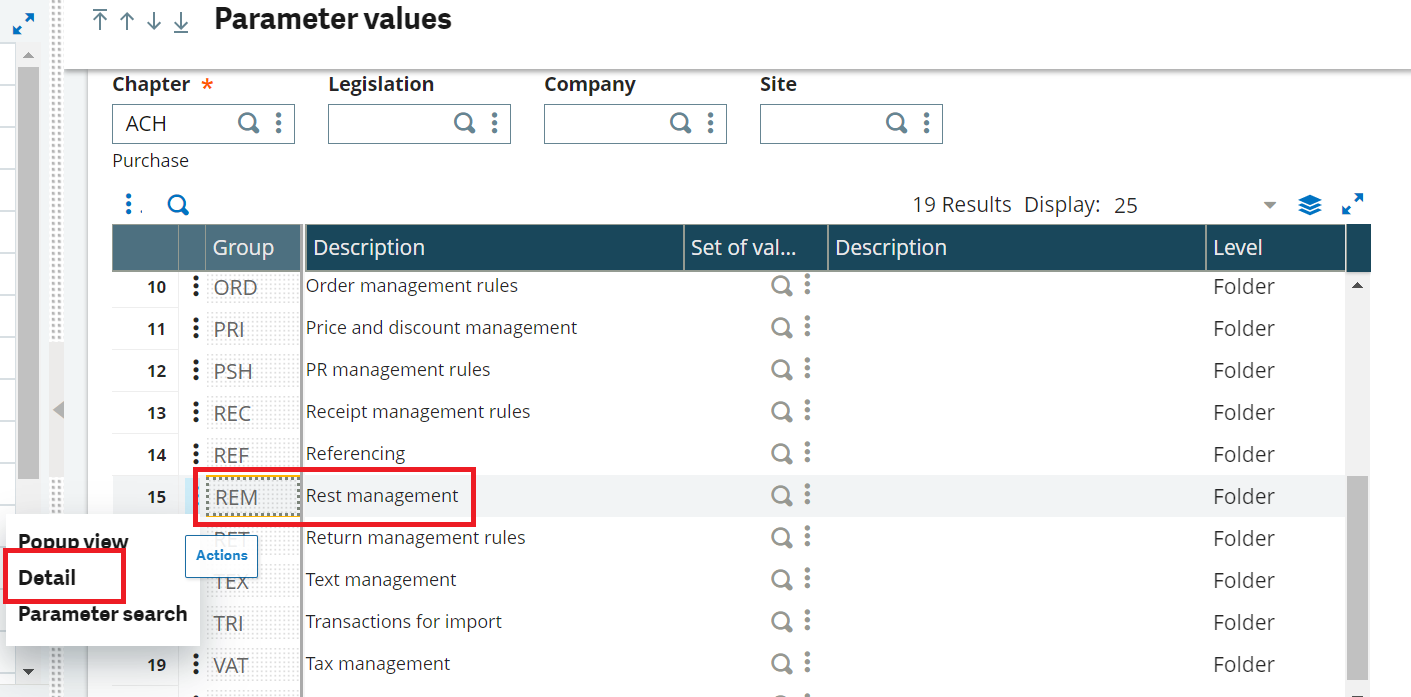Image resolution: width=1411 pixels, height=697 pixels.
Task: Open set of values lookup for REM row
Action: [782, 495]
